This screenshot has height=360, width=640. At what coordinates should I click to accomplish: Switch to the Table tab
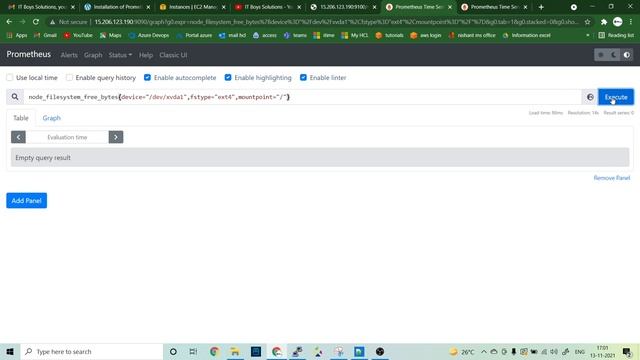click(x=21, y=118)
